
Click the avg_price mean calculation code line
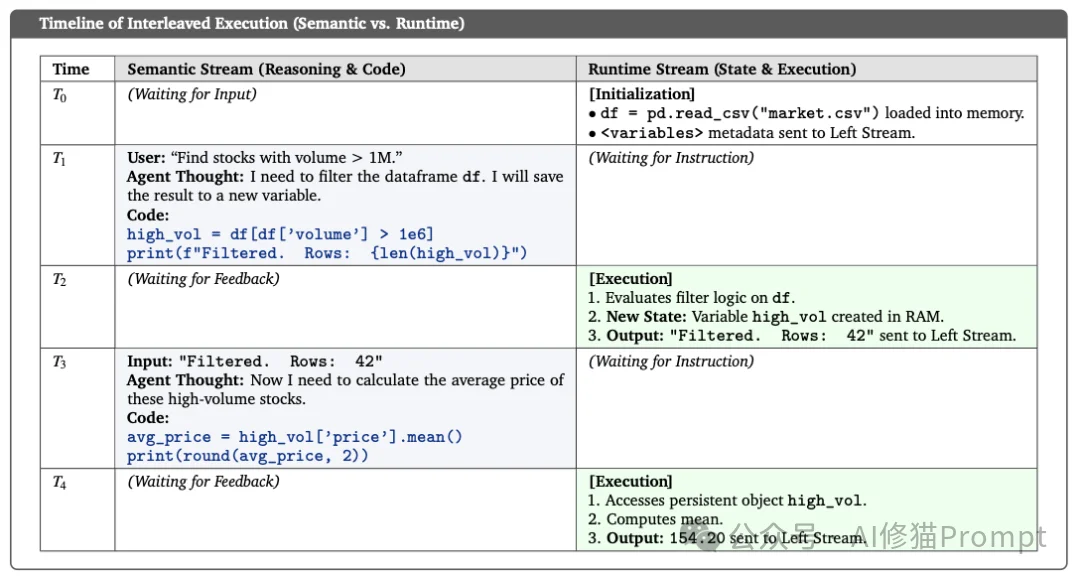point(295,437)
